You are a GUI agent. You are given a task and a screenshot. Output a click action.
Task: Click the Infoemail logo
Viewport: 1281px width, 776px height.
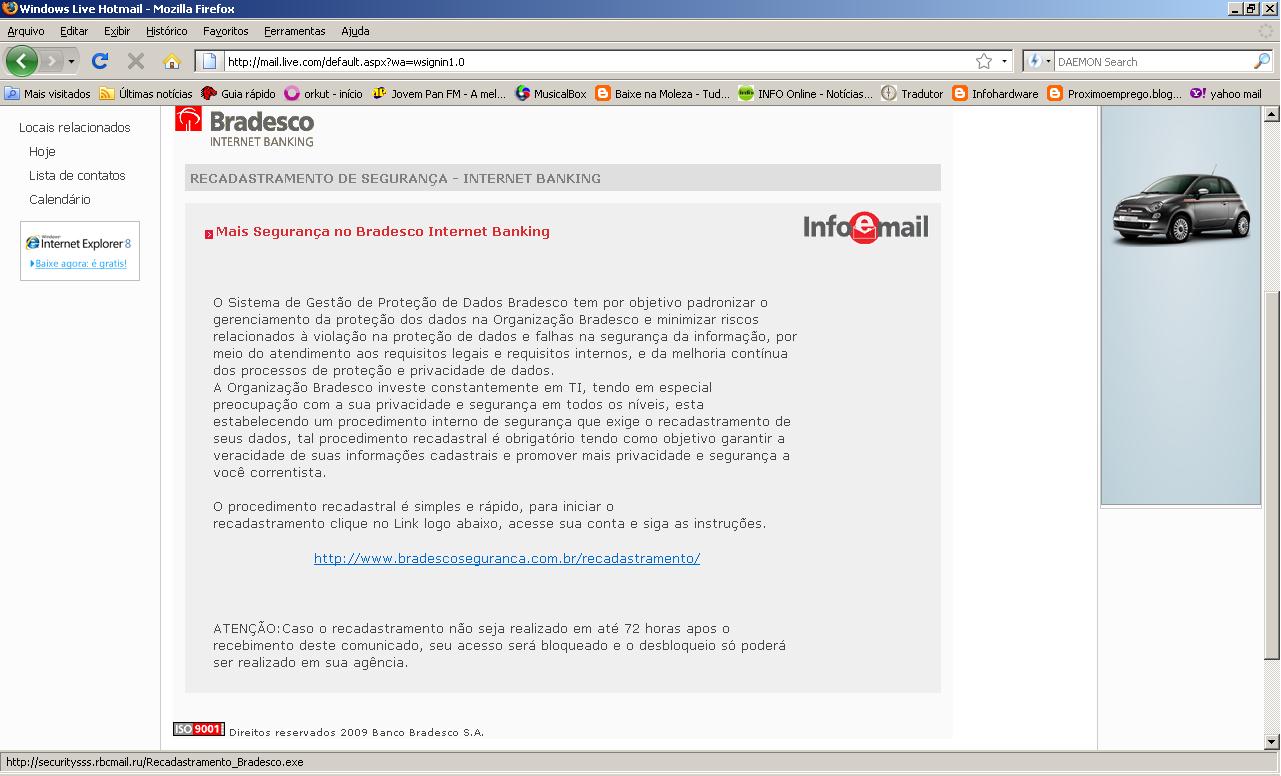[x=865, y=228]
